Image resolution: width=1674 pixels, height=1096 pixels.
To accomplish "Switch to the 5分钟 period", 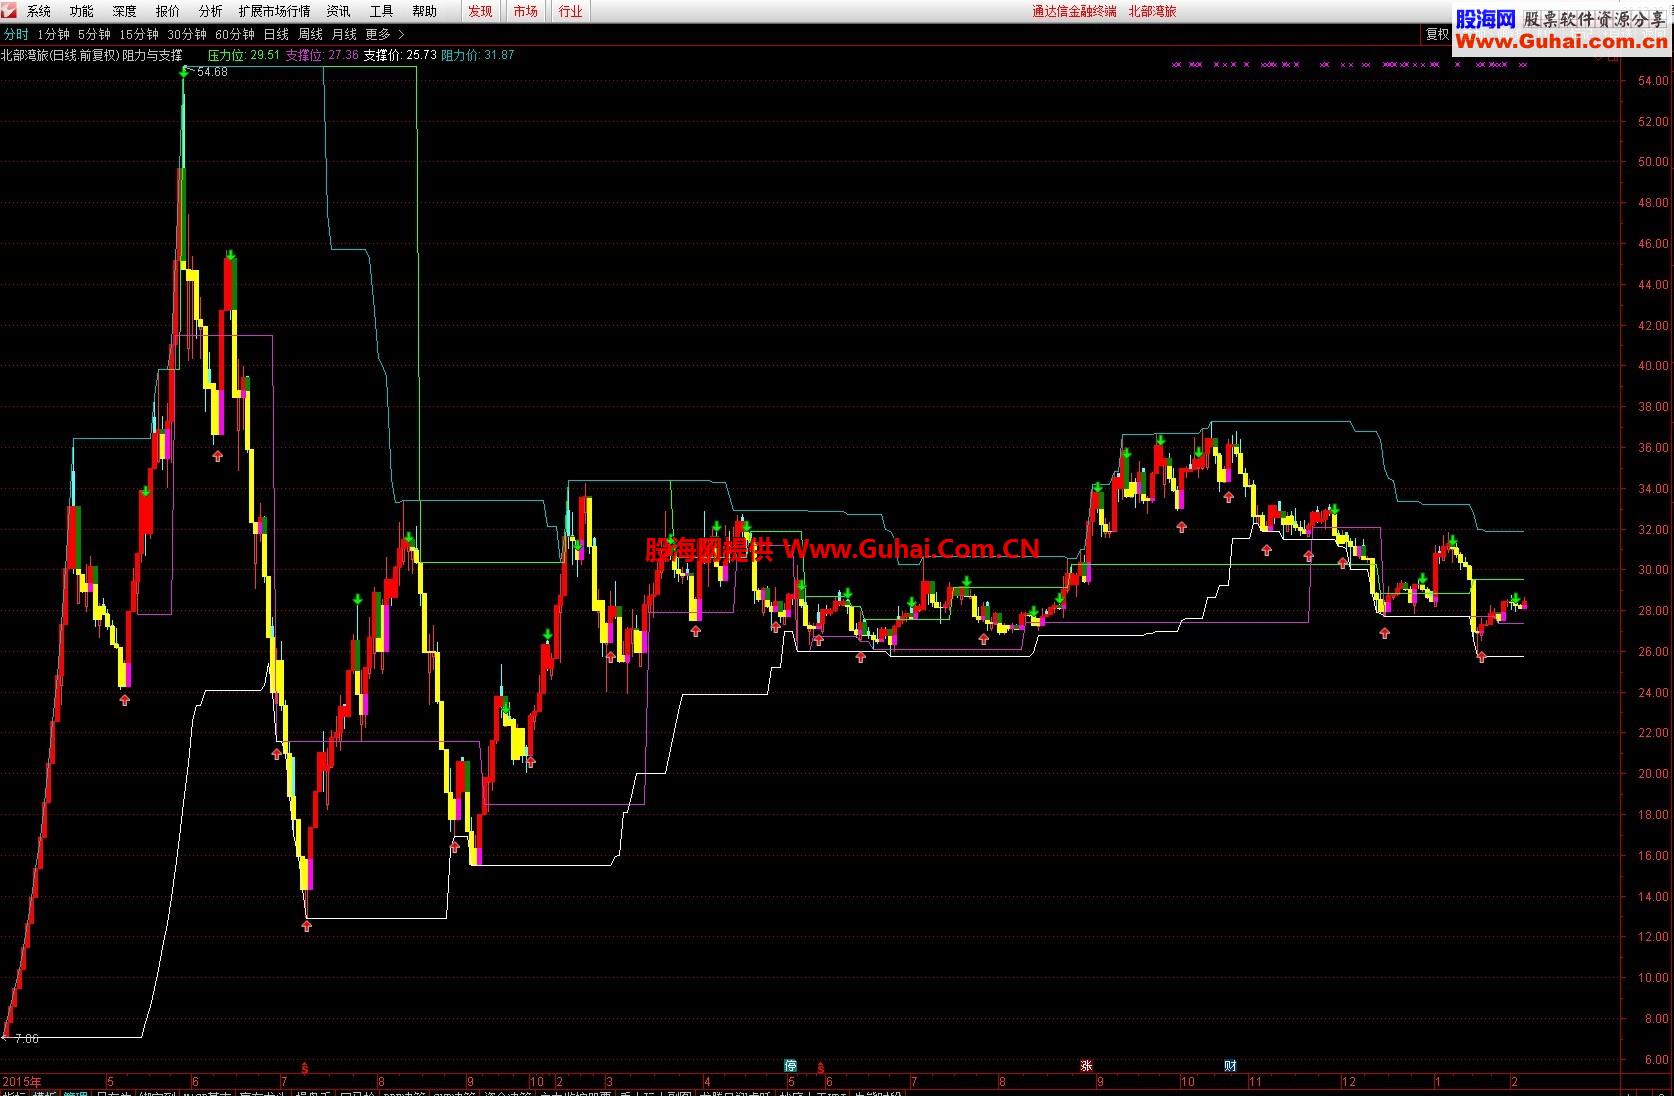I will pos(94,34).
